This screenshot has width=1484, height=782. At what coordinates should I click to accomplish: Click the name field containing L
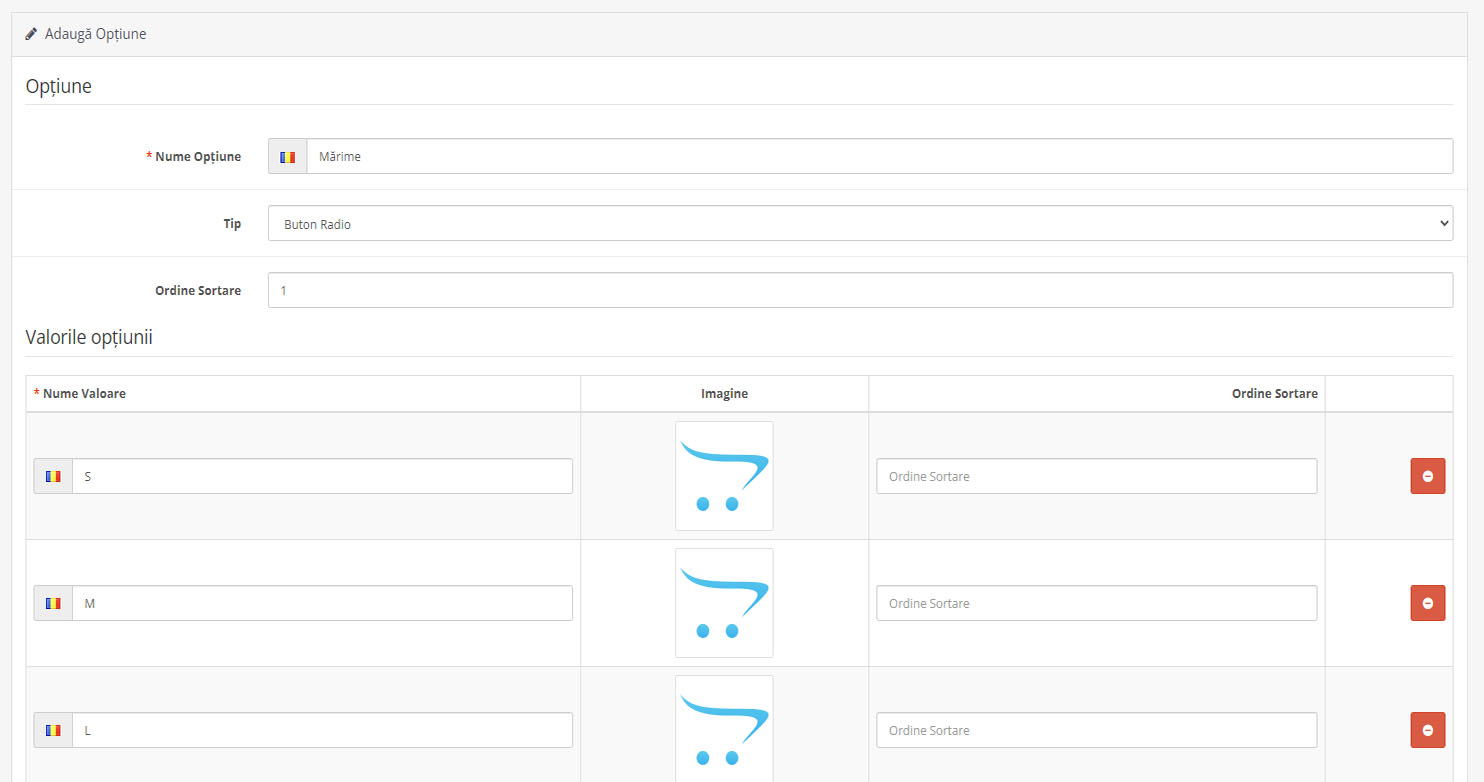(x=322, y=730)
